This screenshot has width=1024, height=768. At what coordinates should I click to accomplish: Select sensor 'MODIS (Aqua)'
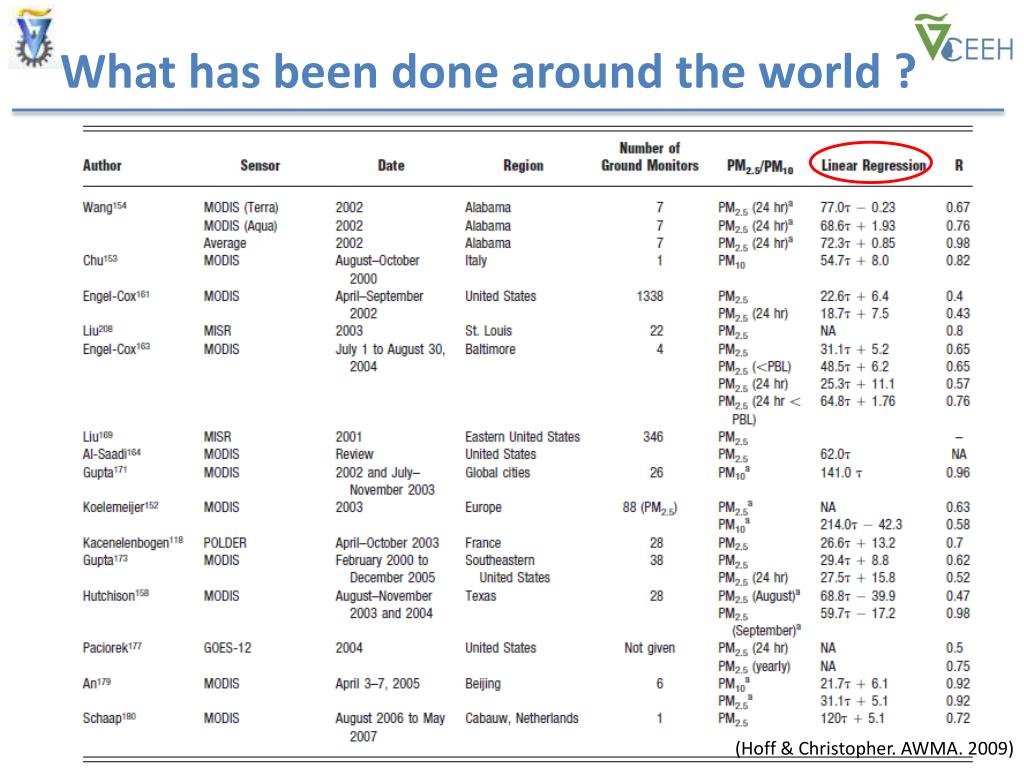tap(240, 226)
